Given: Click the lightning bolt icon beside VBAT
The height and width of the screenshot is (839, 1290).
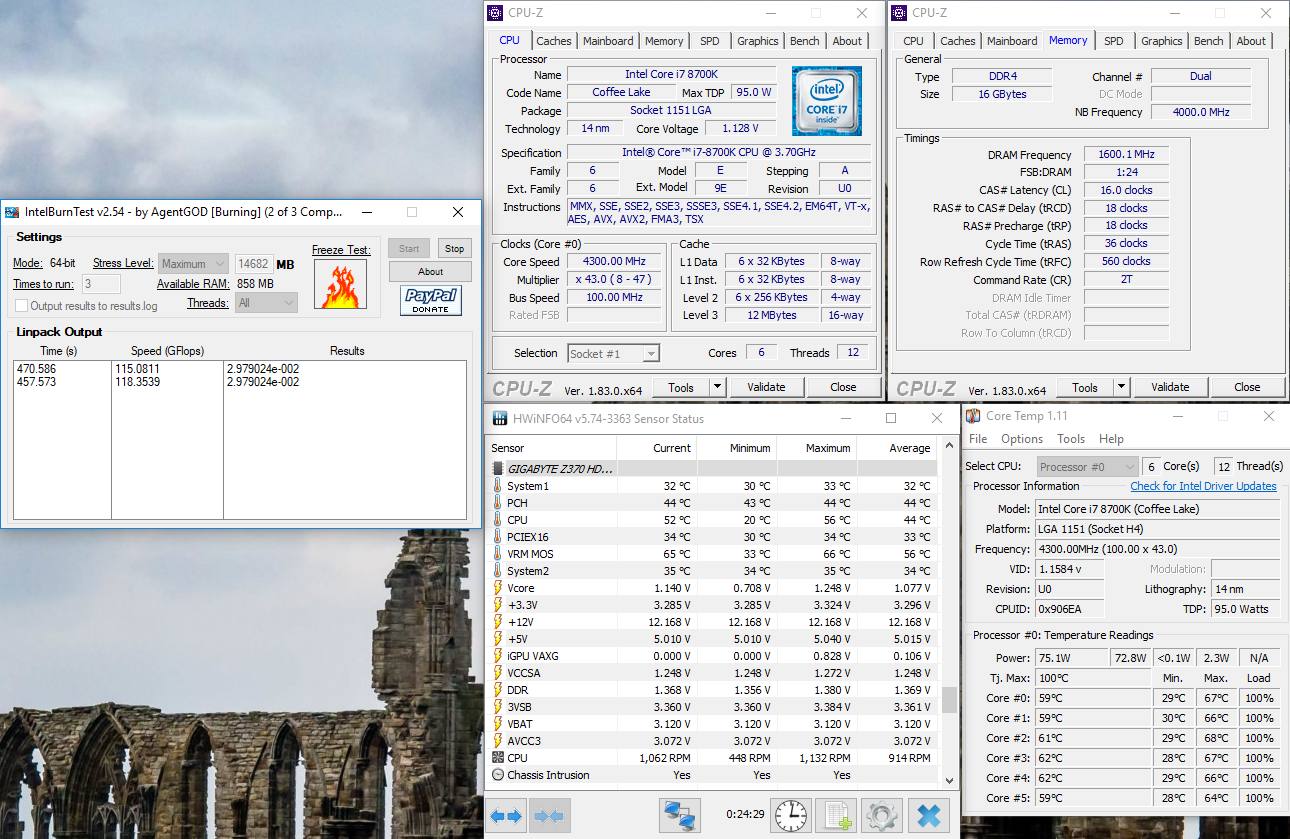Looking at the screenshot, I should [x=498, y=724].
